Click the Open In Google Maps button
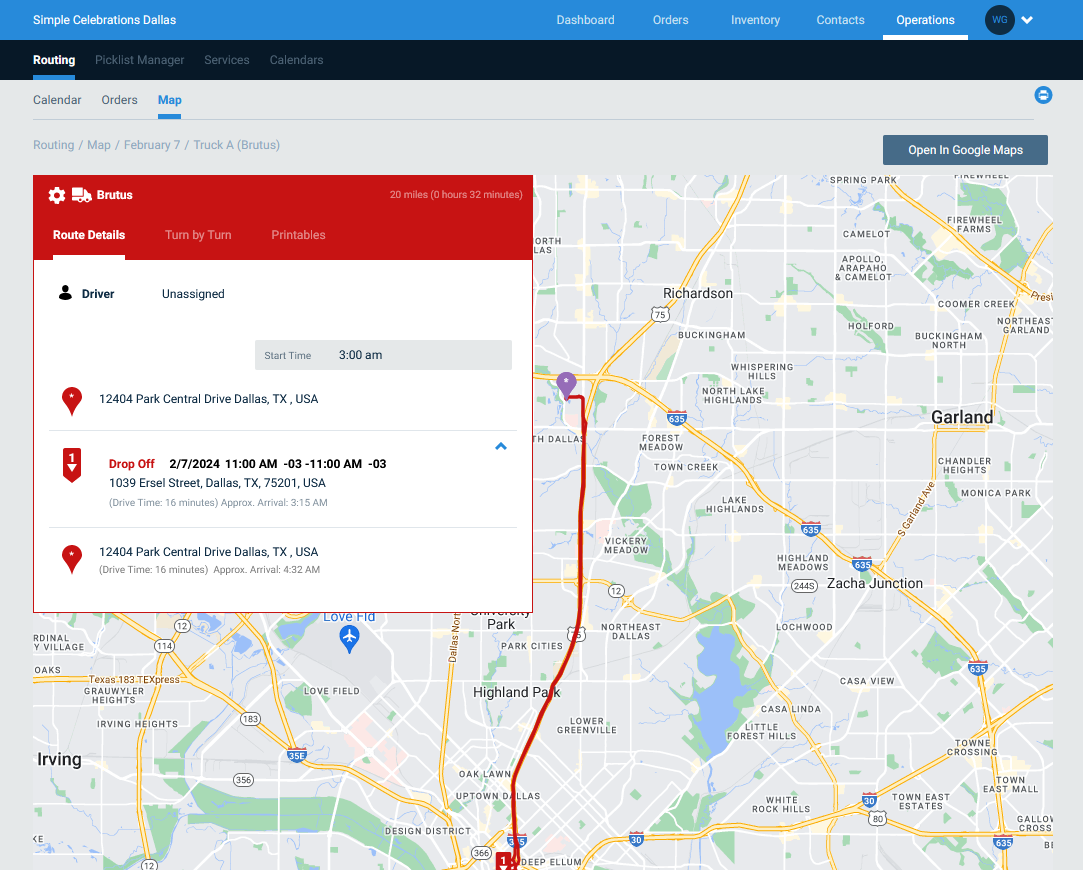The image size is (1083, 870). [964, 150]
